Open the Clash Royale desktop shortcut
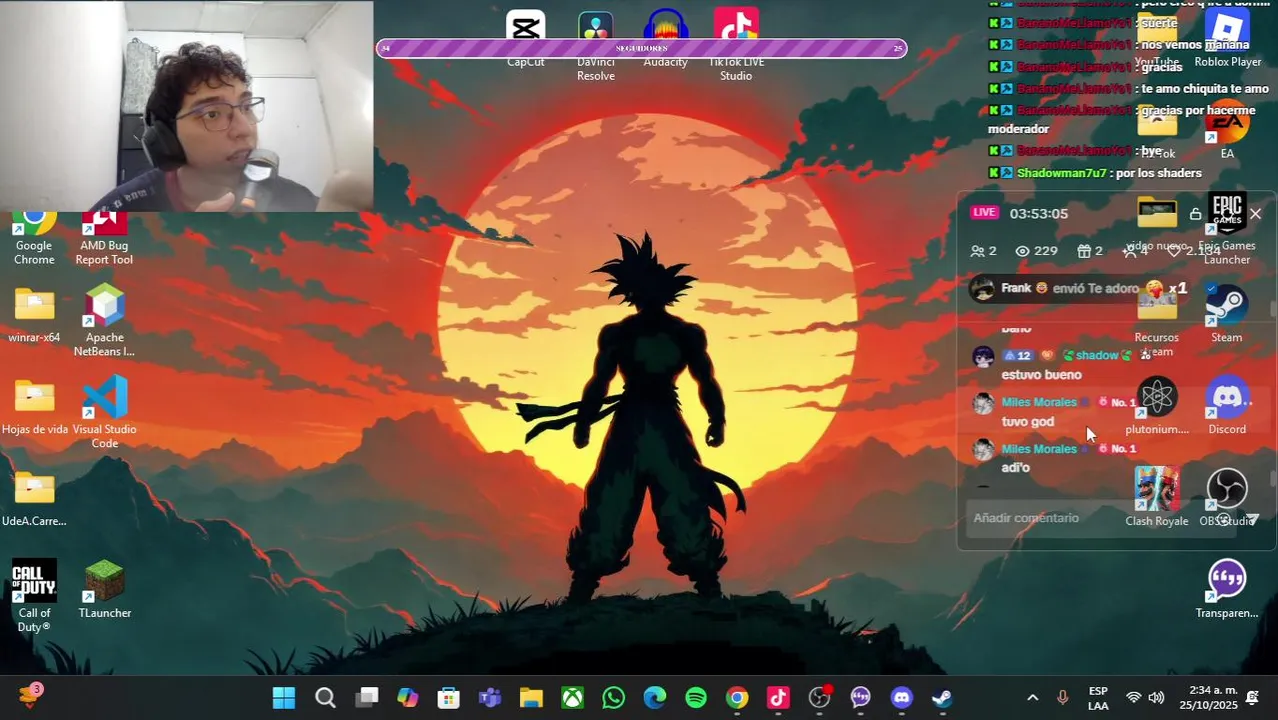 coord(1157,497)
